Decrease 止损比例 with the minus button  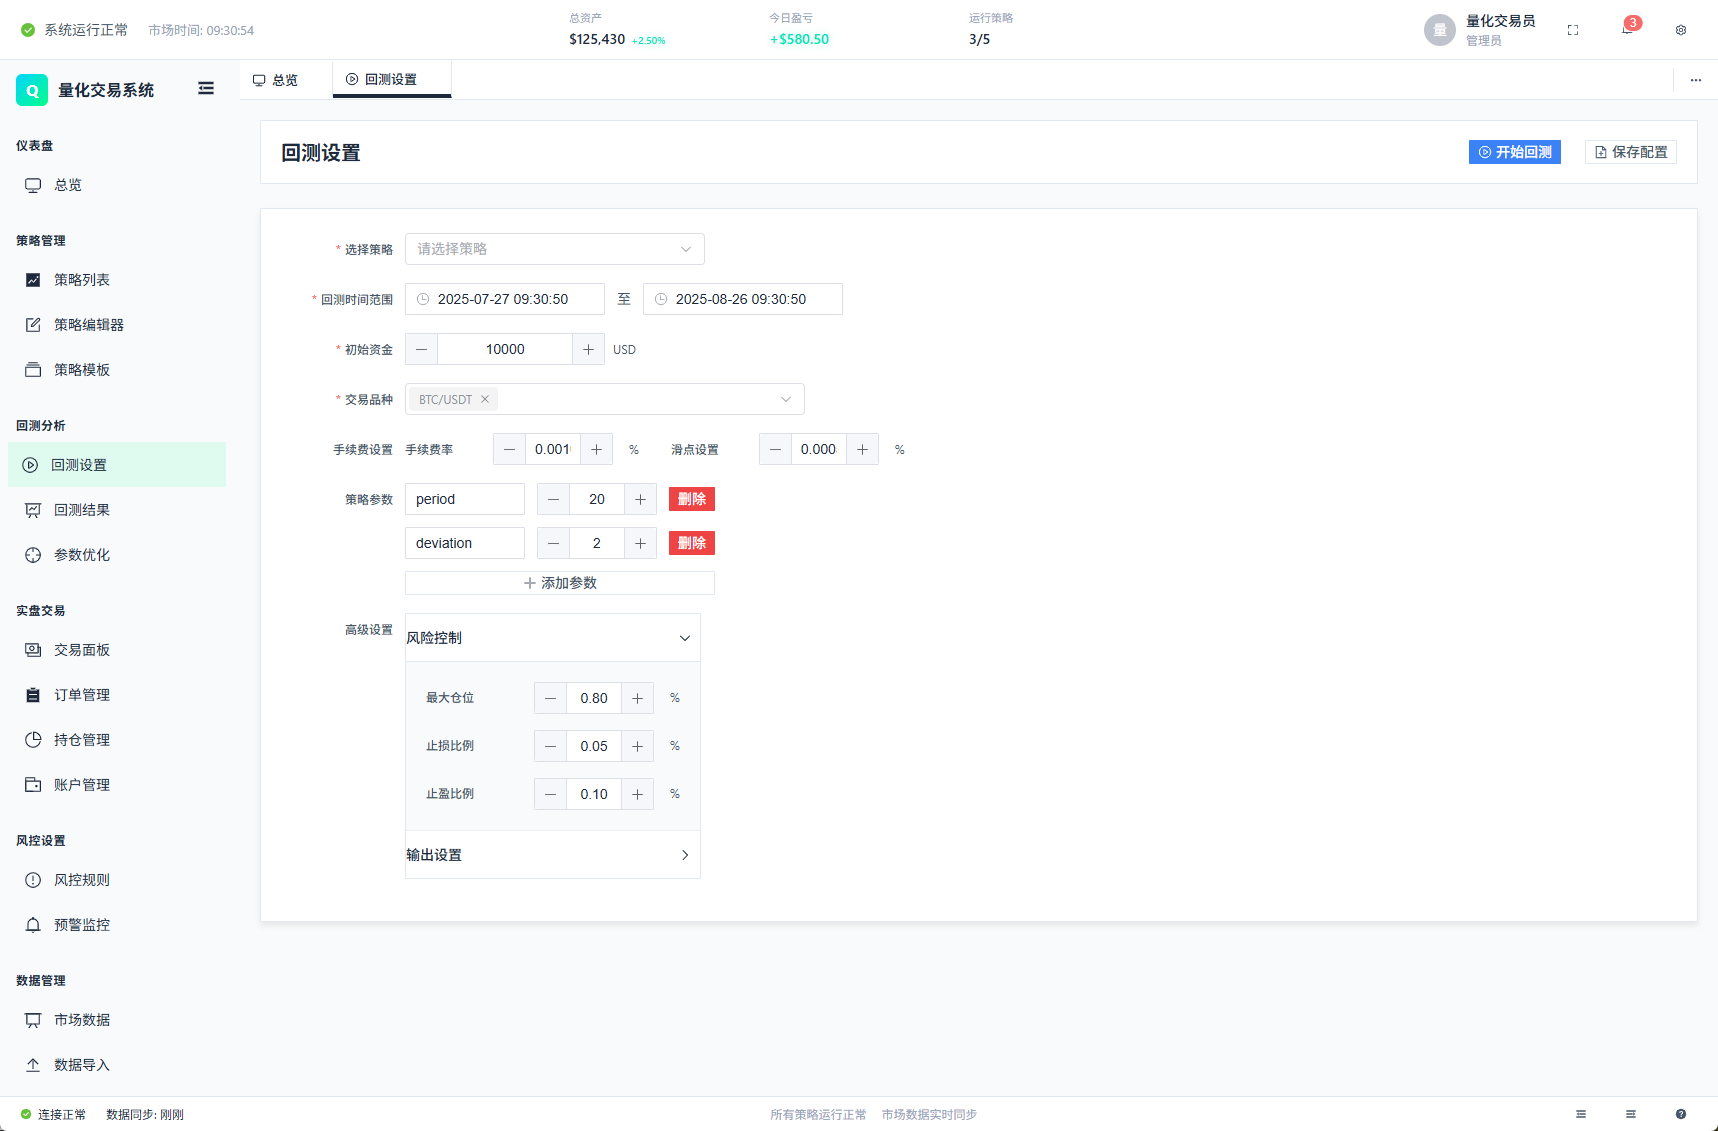[550, 746]
